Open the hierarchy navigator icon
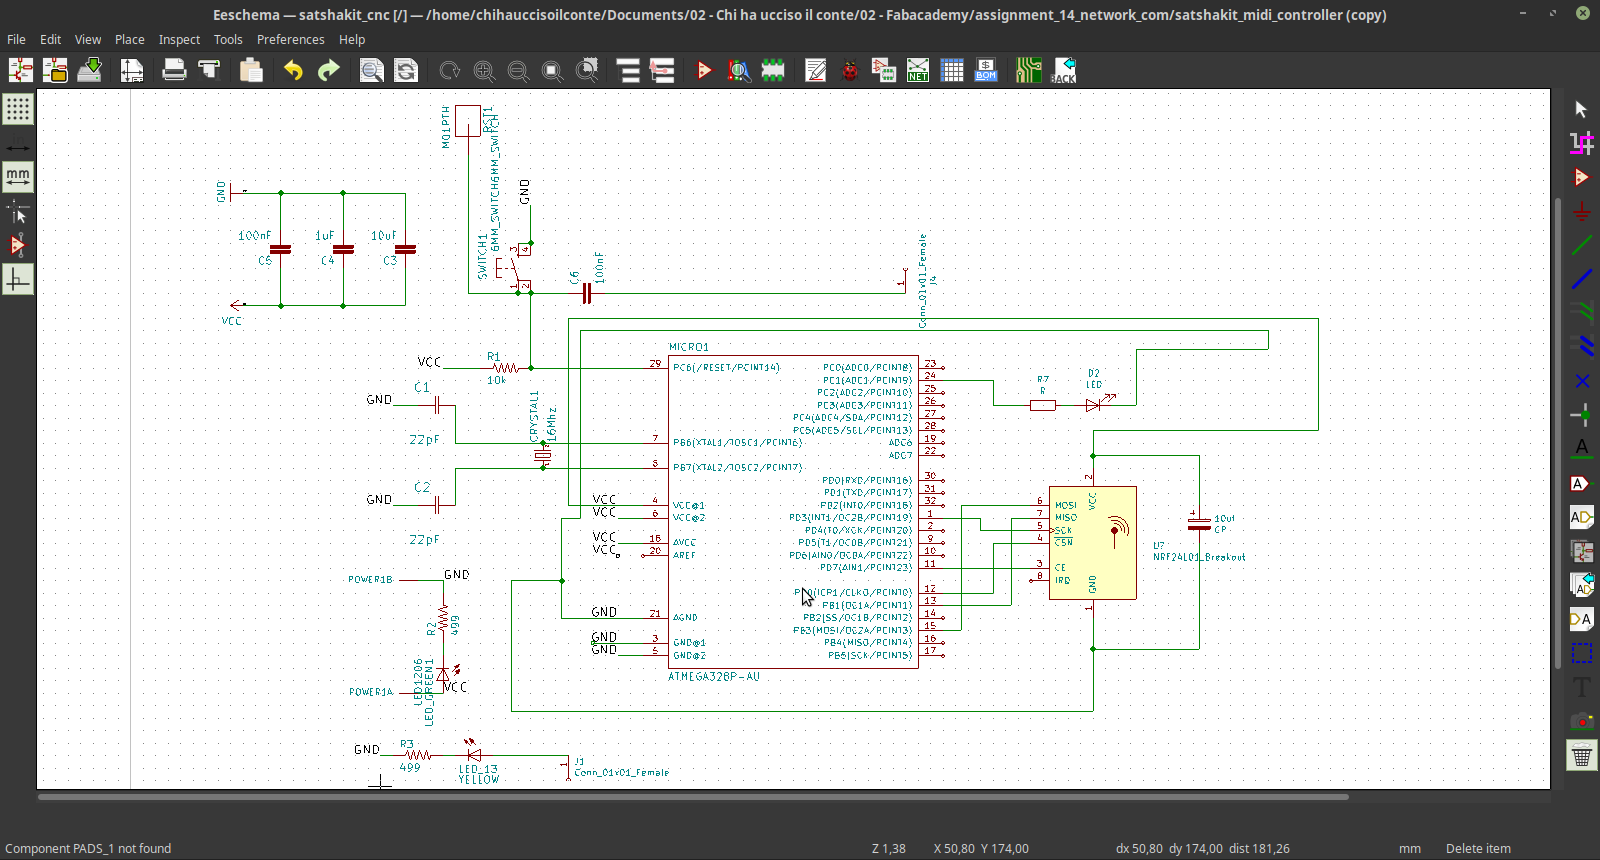The width and height of the screenshot is (1600, 860). tap(628, 70)
